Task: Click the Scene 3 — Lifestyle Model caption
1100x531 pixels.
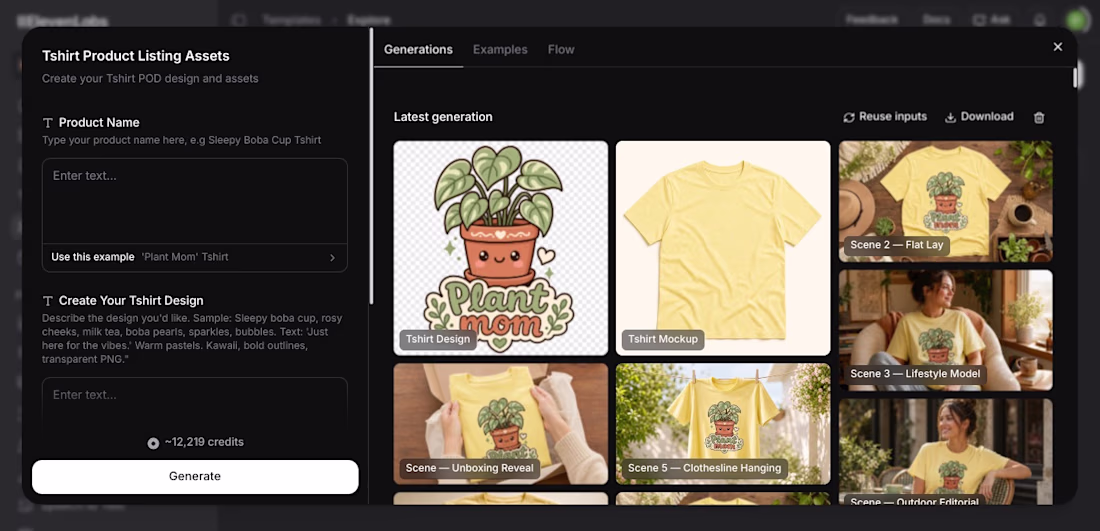Action: pyautogui.click(x=915, y=374)
